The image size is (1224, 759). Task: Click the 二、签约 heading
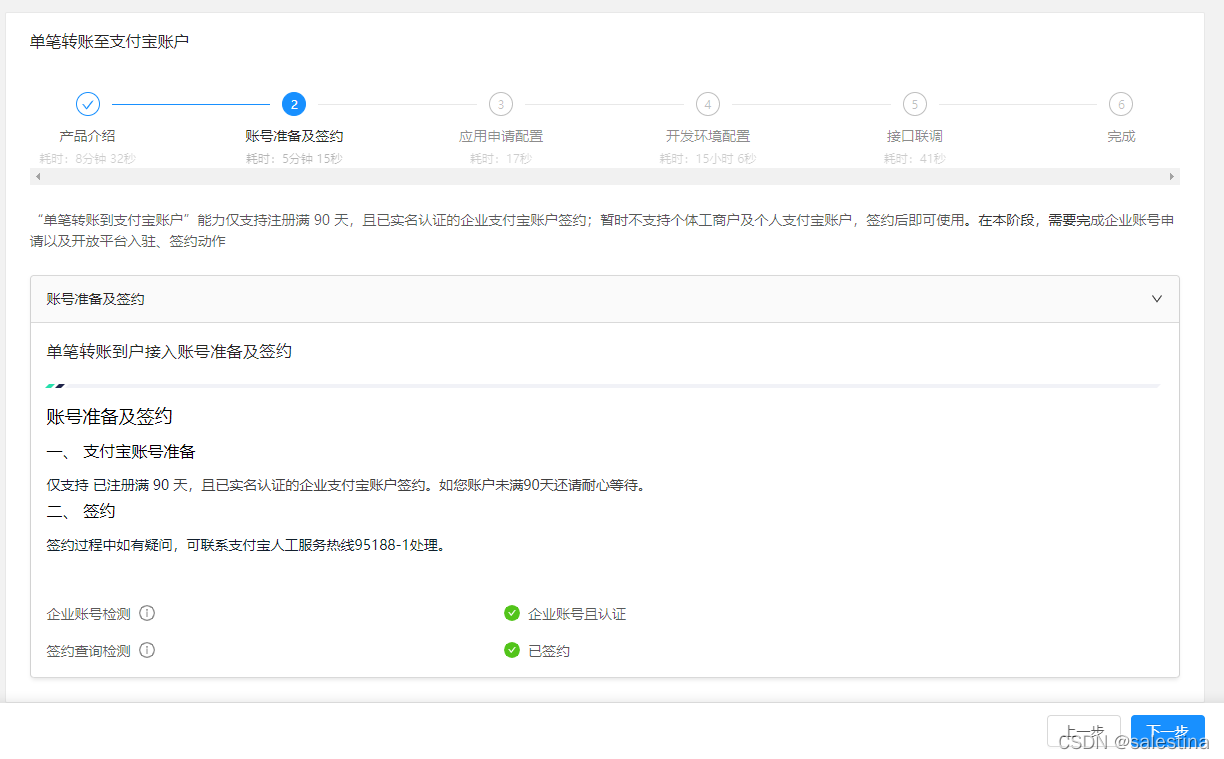81,511
